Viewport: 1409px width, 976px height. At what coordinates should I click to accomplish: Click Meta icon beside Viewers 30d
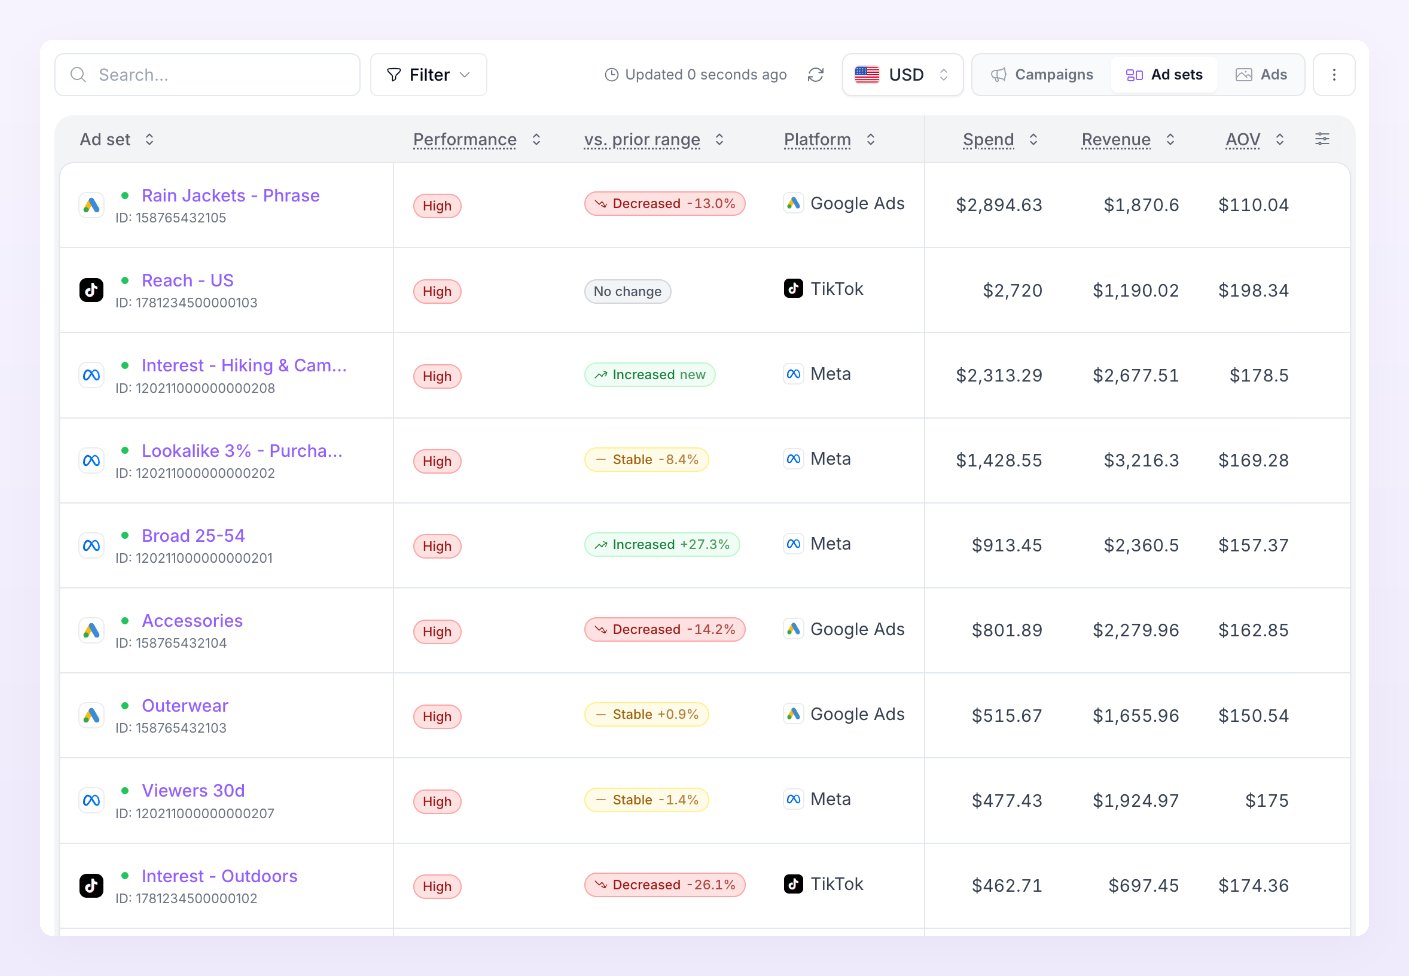coord(91,800)
